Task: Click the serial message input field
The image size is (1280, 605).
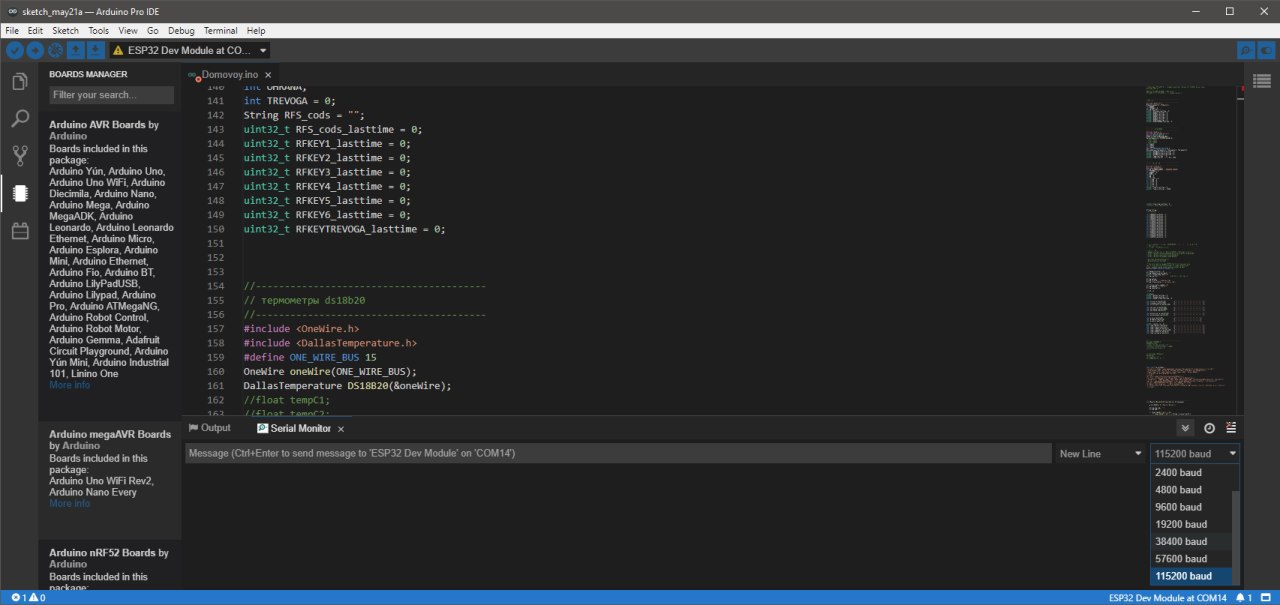Action: [618, 454]
